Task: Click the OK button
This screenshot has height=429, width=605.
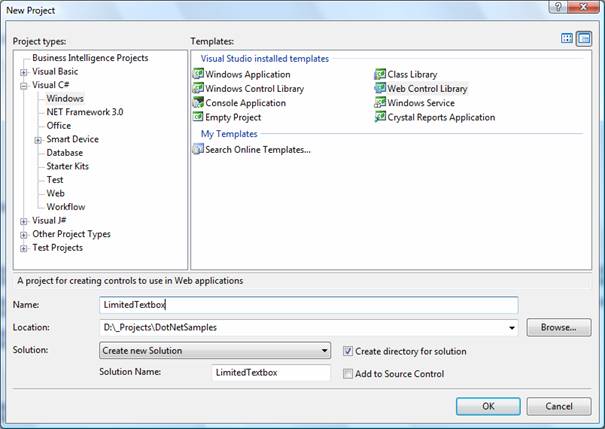Action: tap(488, 406)
